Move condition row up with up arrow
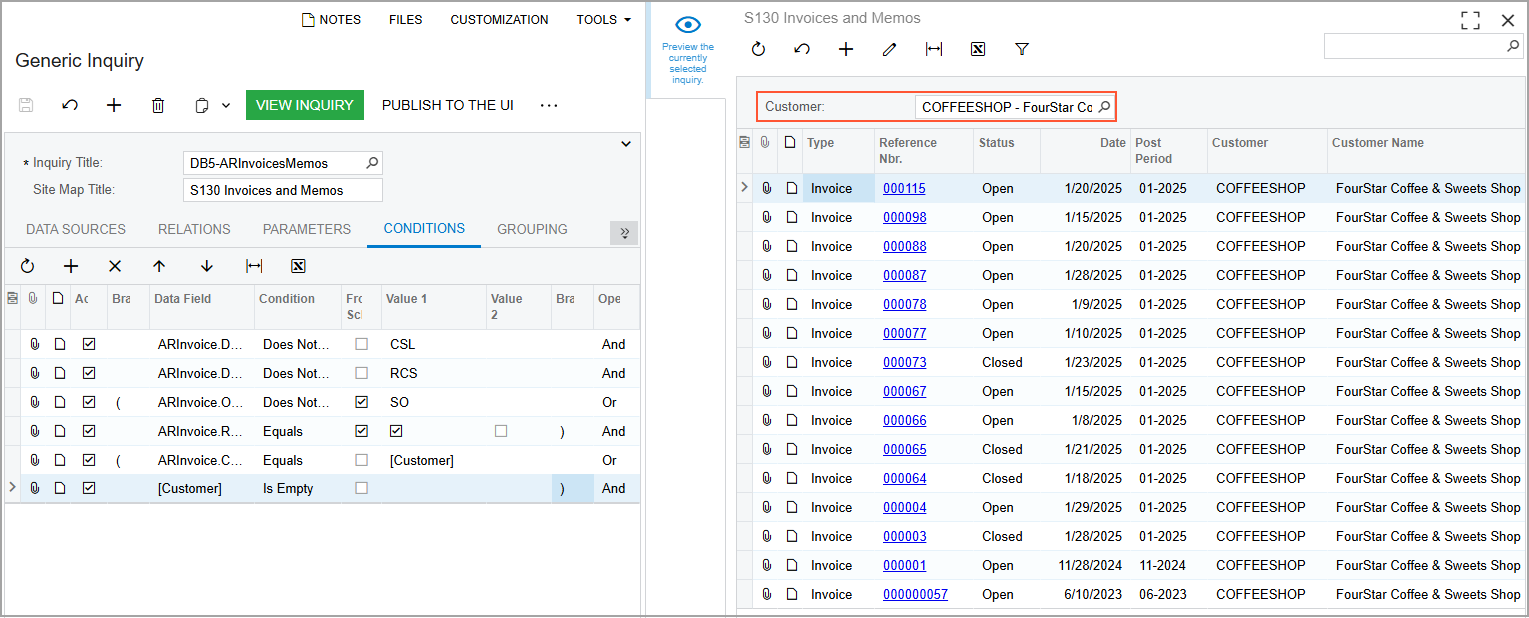The height and width of the screenshot is (618, 1529). click(159, 266)
